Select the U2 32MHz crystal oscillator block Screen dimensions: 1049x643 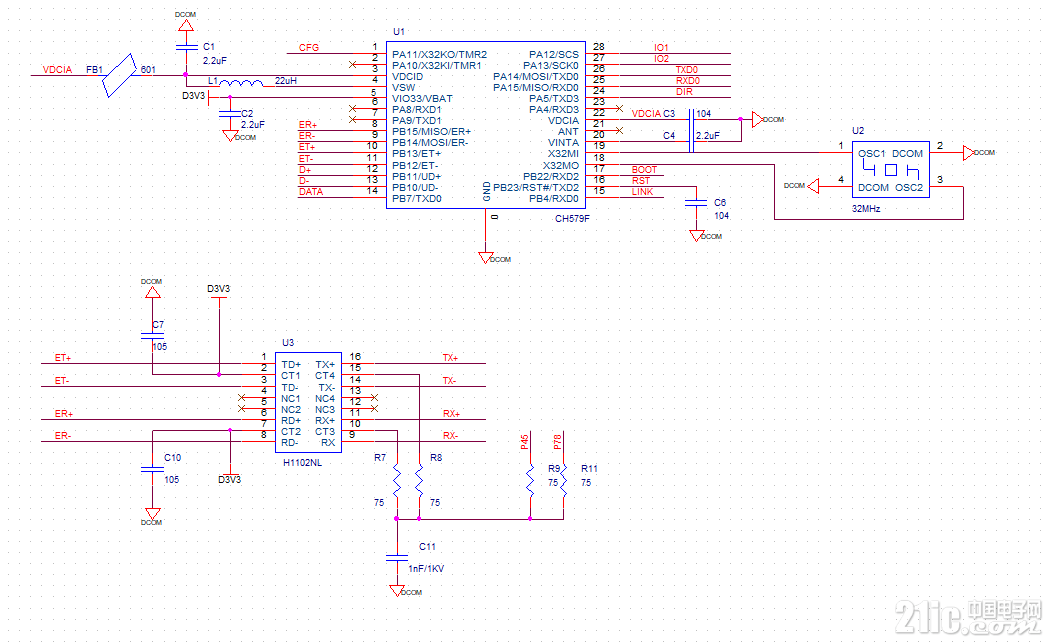(x=890, y=169)
